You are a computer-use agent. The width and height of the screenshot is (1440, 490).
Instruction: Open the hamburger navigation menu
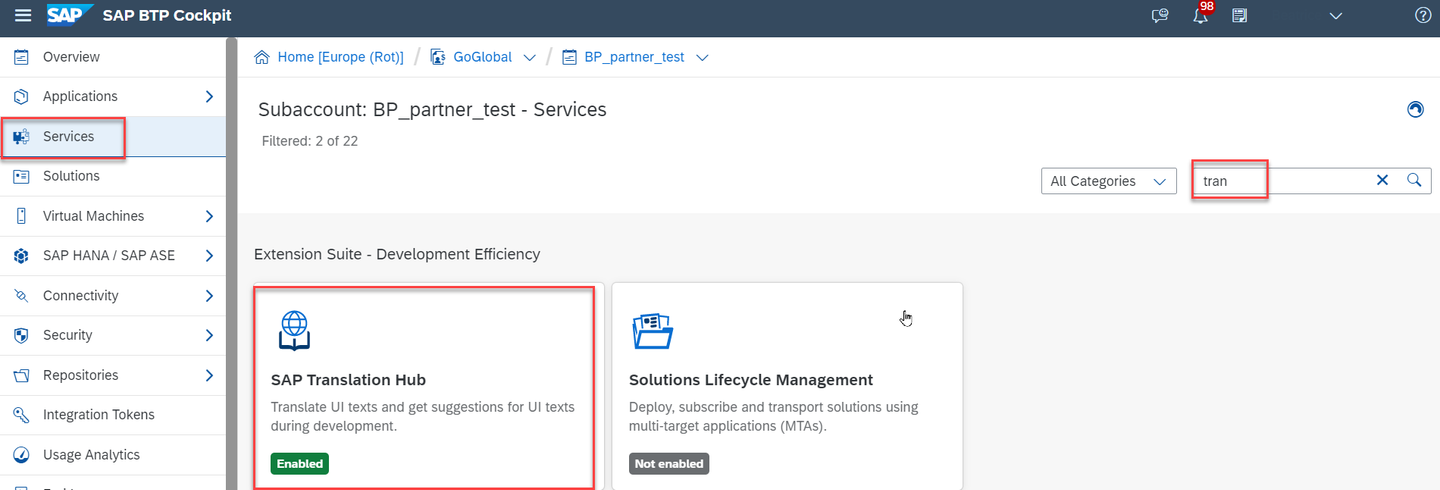point(22,15)
